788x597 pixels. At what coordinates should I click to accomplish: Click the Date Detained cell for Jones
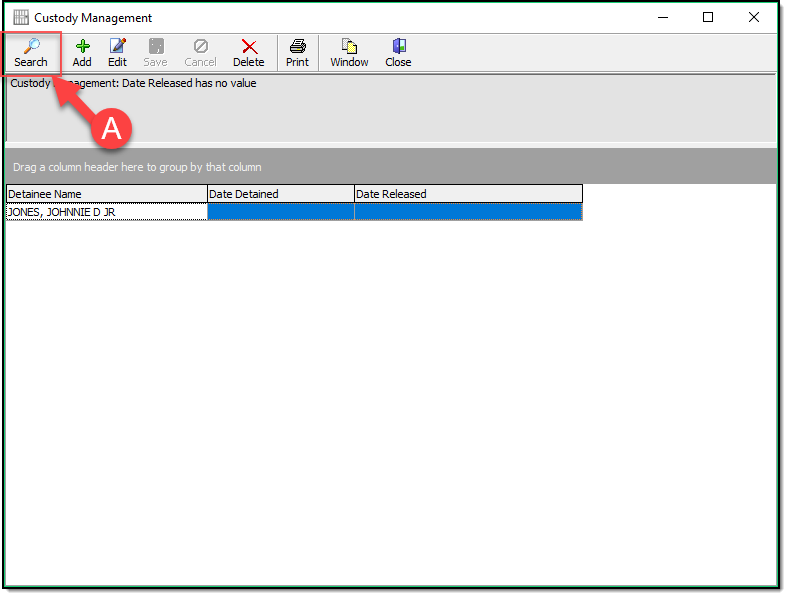pos(280,212)
